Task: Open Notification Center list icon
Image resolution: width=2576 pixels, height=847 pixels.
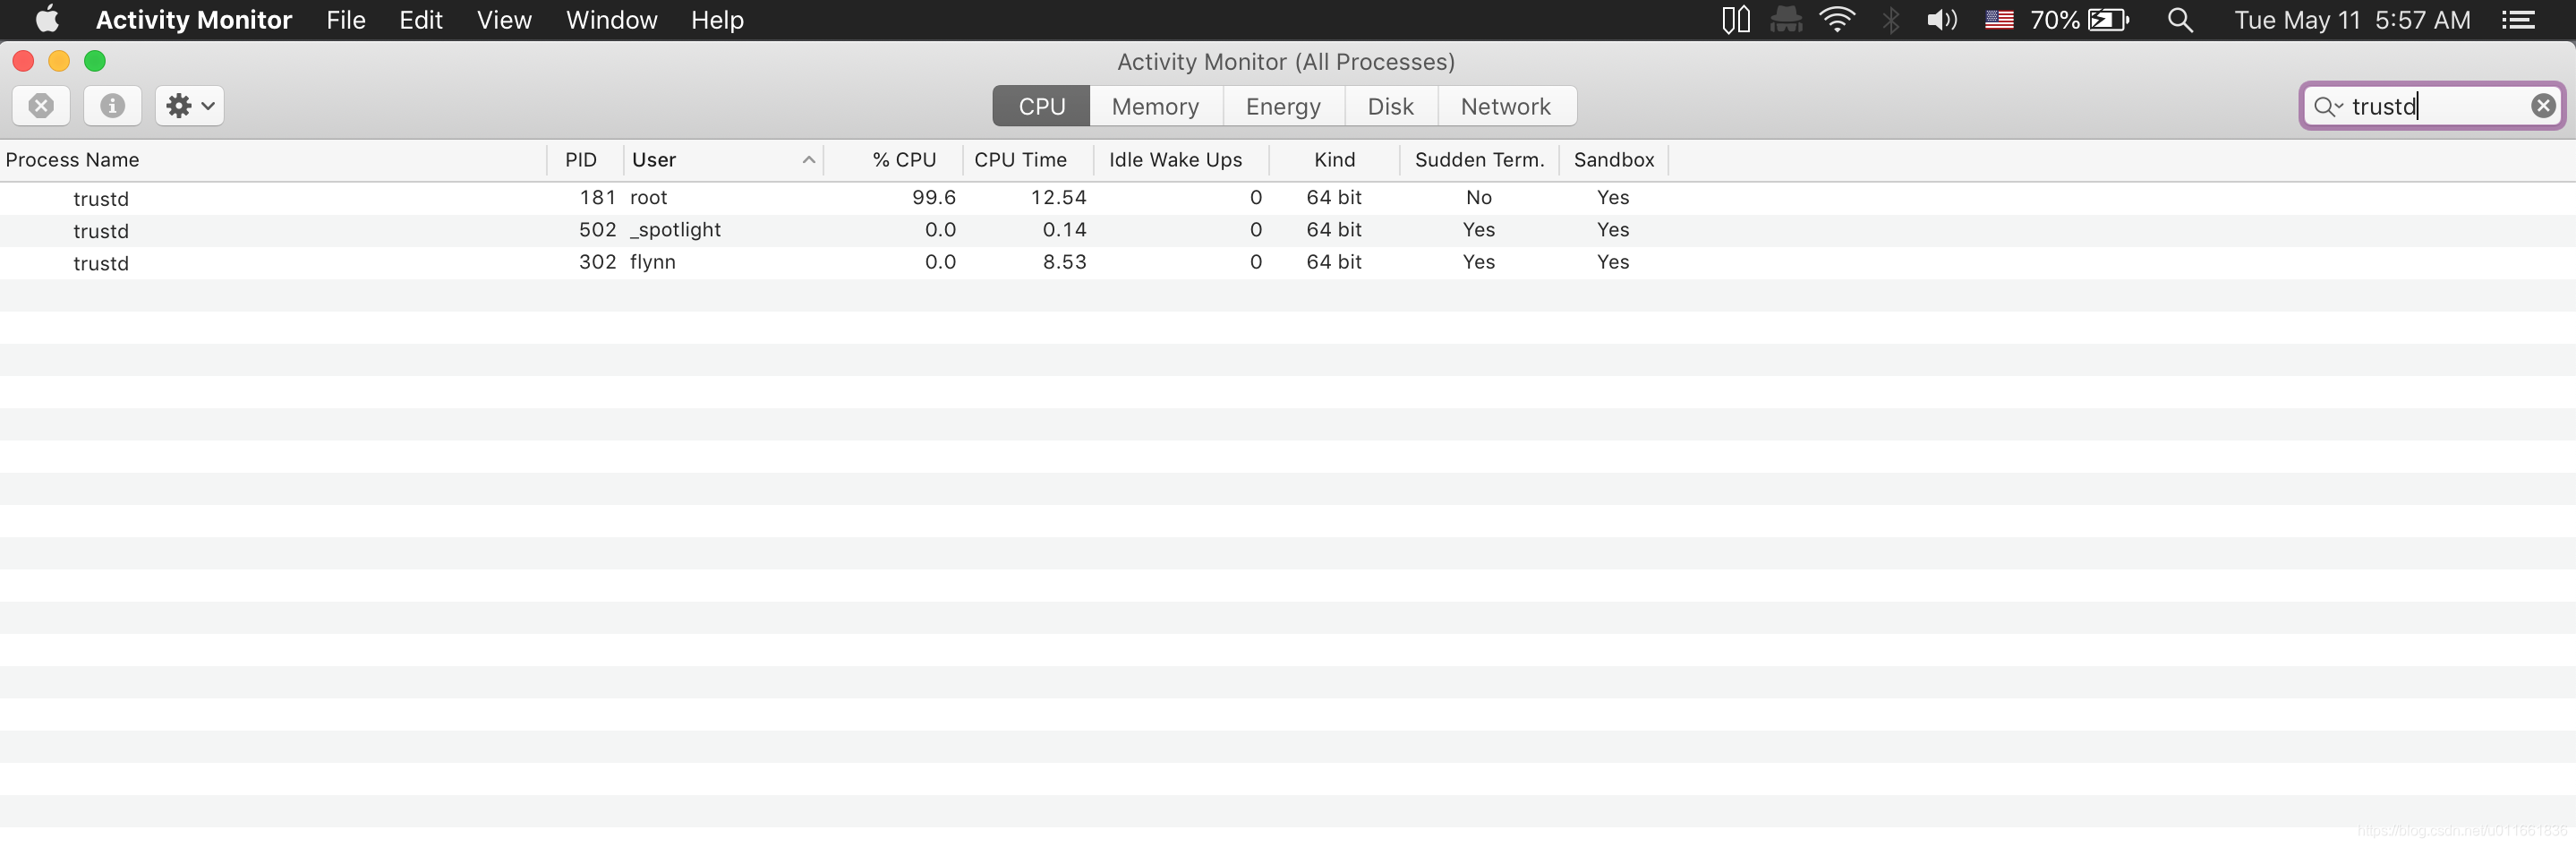Action: tap(2518, 20)
